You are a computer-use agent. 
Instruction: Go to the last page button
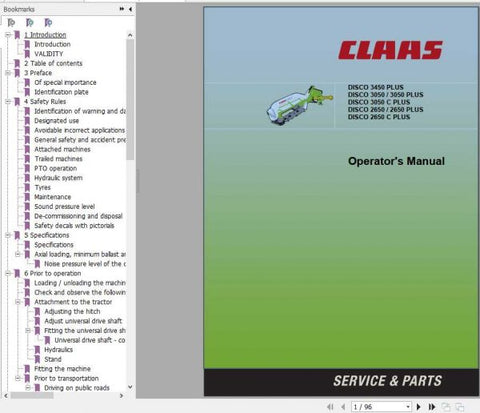click(x=432, y=407)
